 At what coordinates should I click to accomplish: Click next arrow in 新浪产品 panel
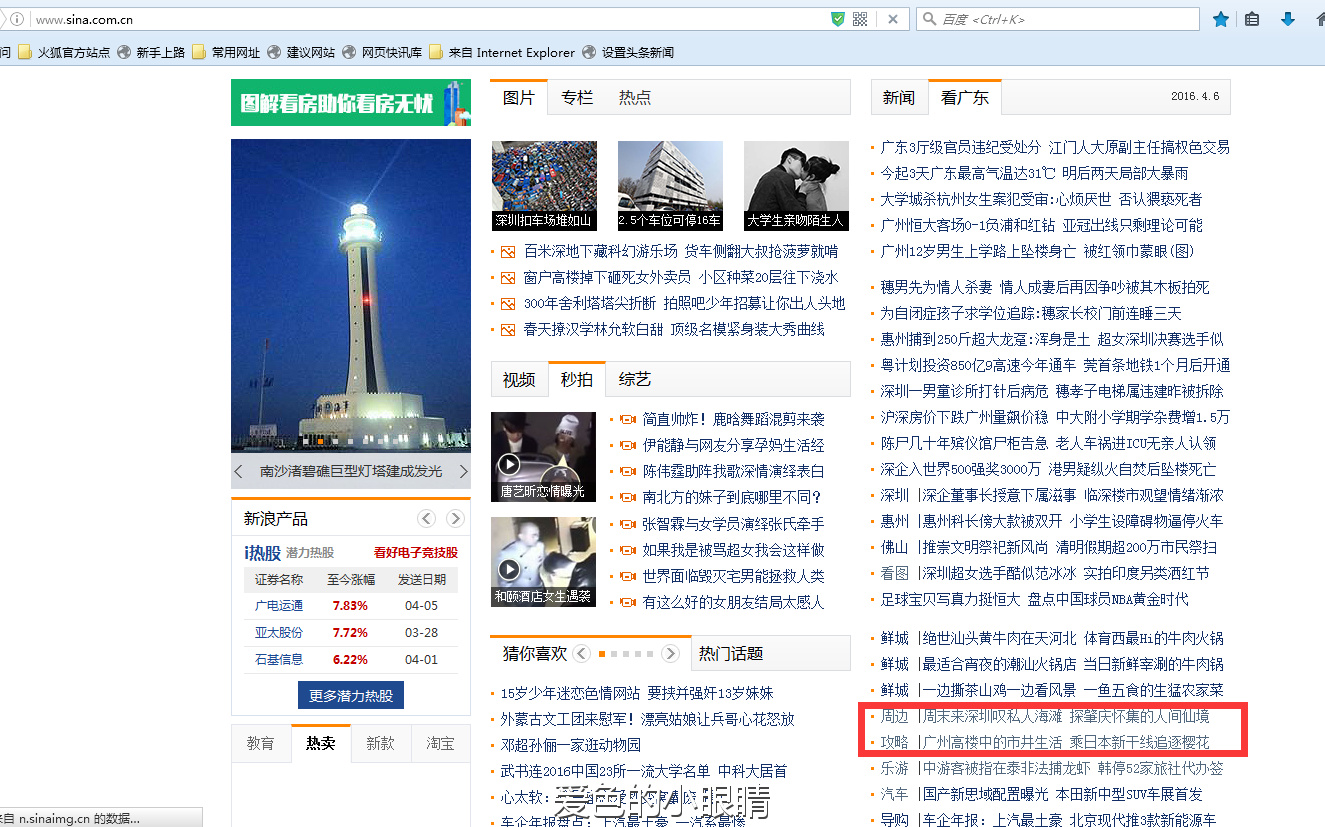coord(455,518)
